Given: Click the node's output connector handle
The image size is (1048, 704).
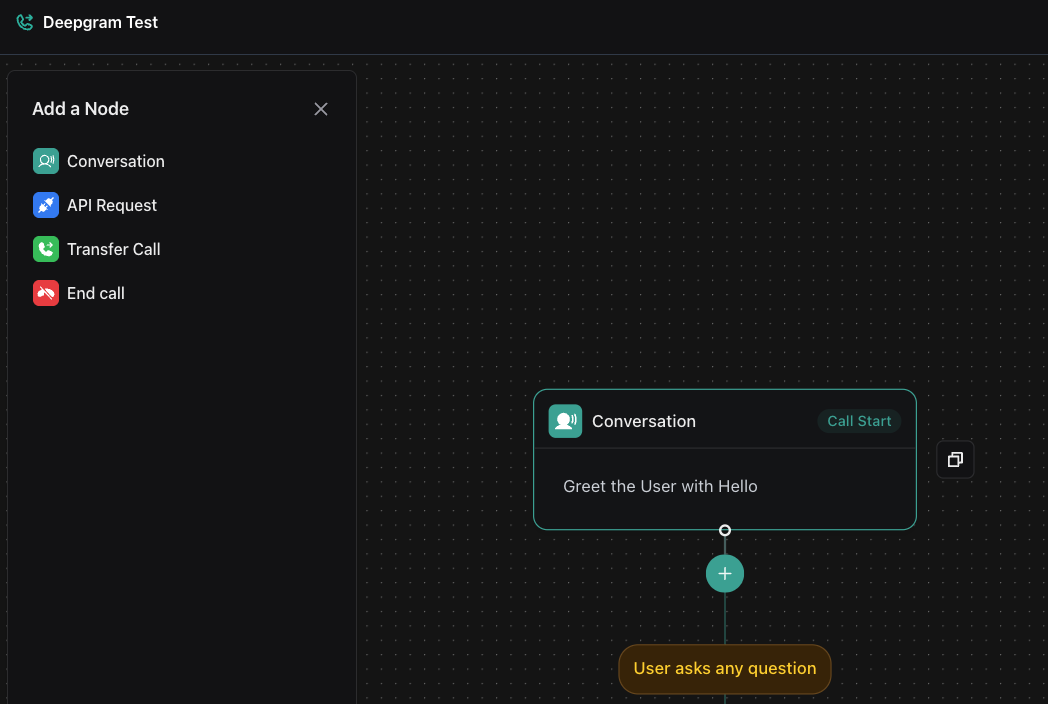Looking at the screenshot, I should [x=725, y=530].
